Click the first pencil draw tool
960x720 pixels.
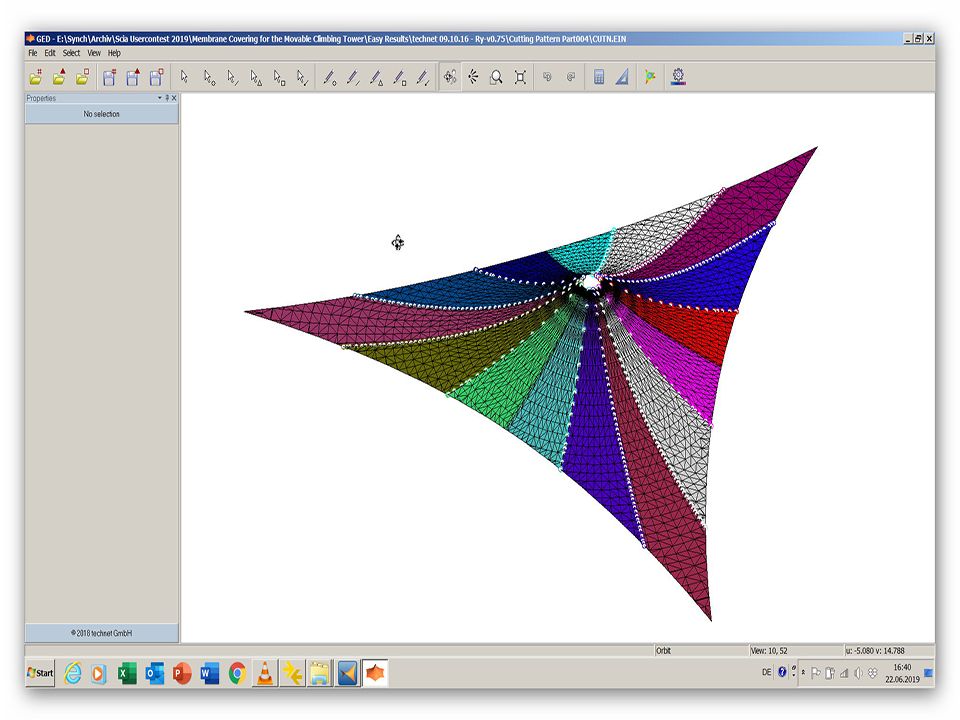tap(329, 77)
